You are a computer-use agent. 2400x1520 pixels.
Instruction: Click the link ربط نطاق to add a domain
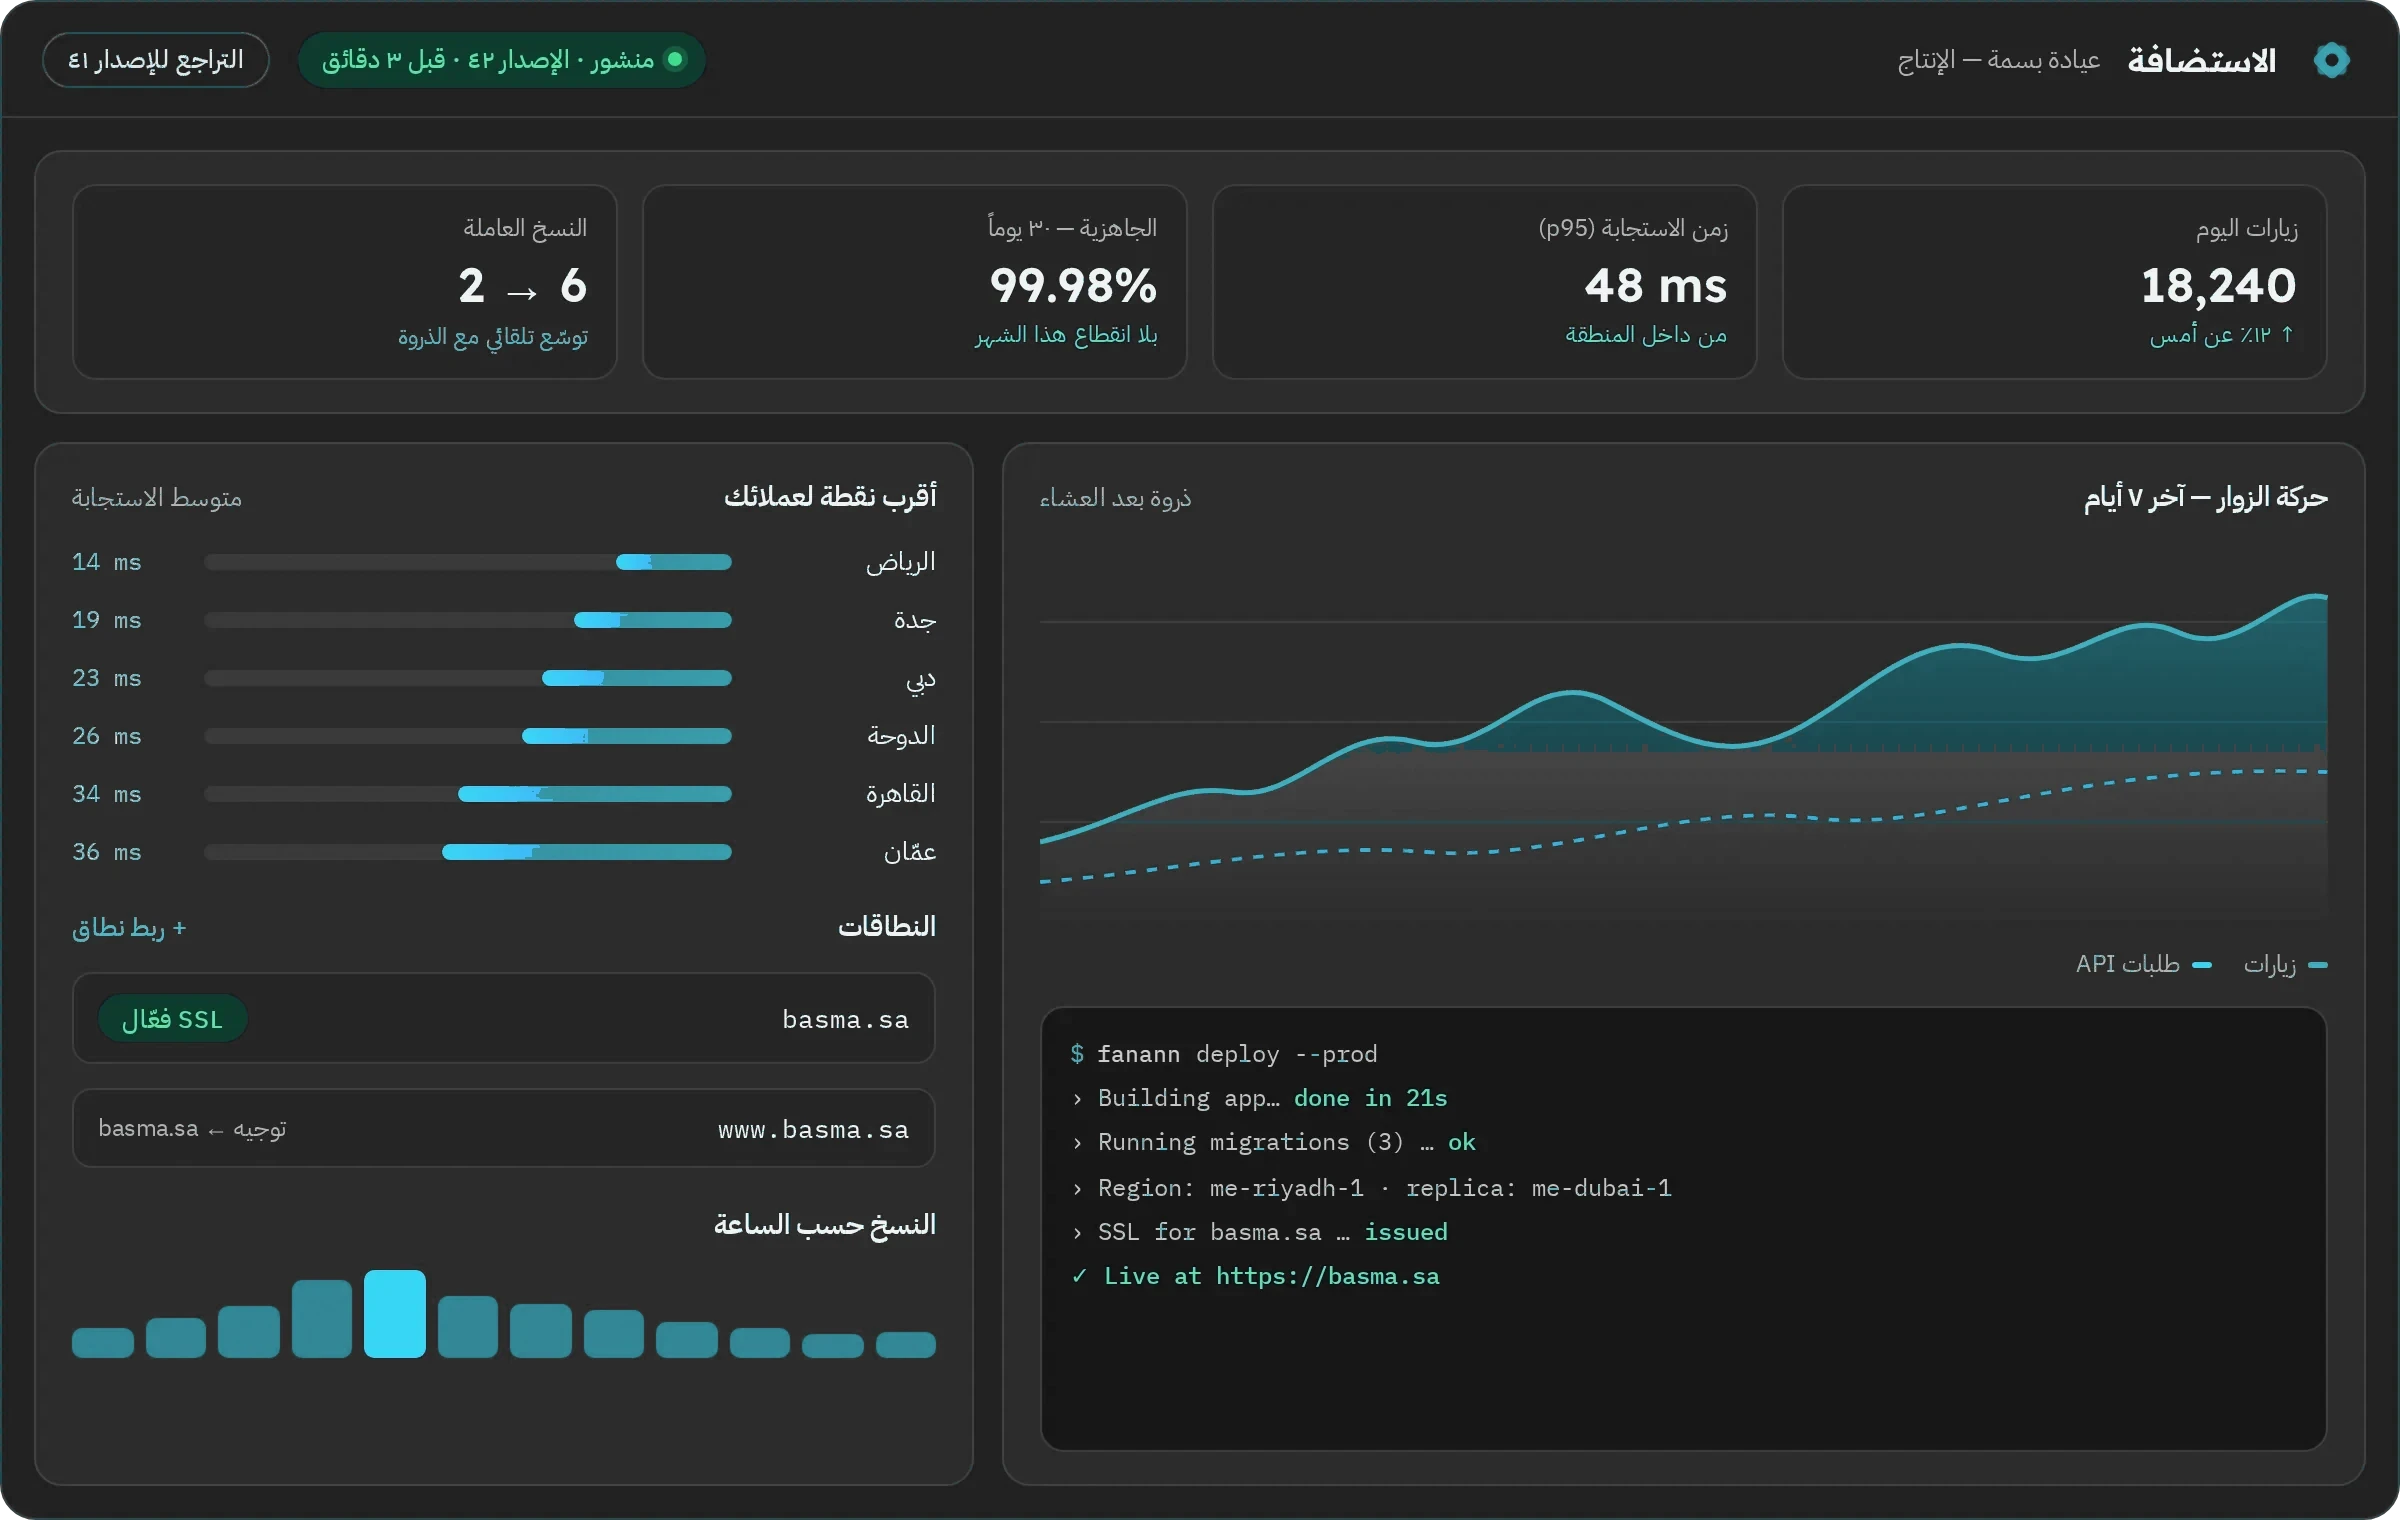coord(129,928)
